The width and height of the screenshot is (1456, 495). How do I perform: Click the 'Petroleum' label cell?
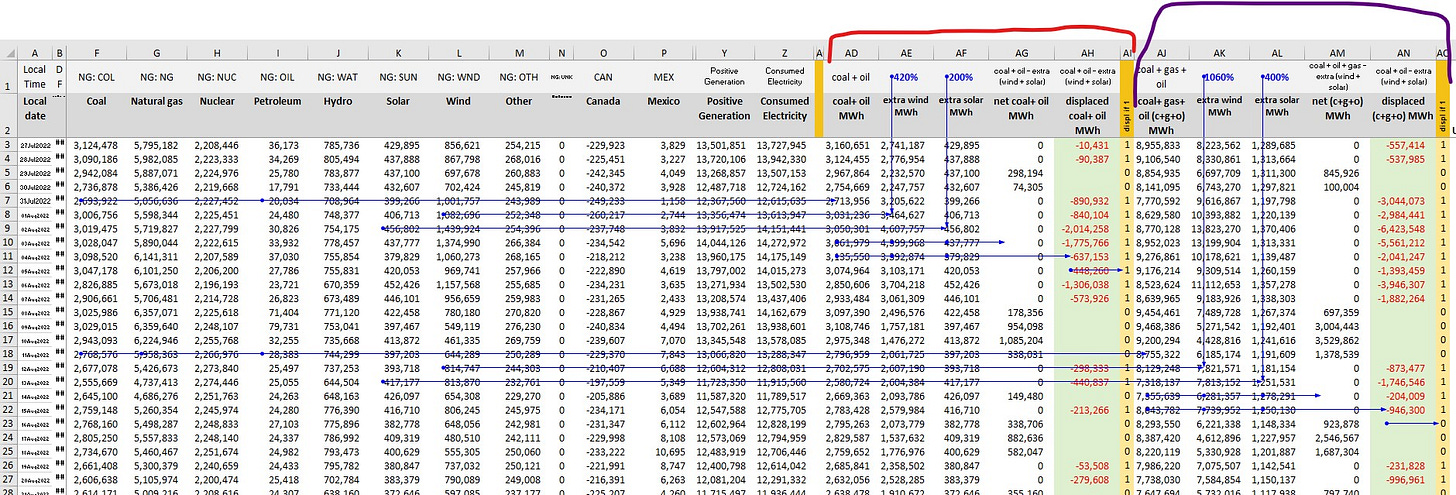pos(278,102)
